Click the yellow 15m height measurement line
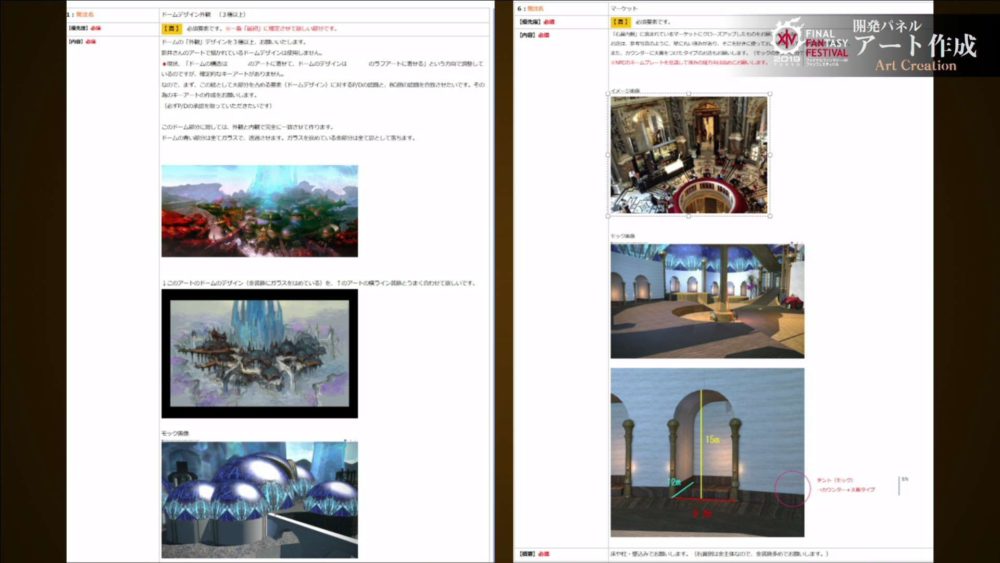 (x=702, y=440)
